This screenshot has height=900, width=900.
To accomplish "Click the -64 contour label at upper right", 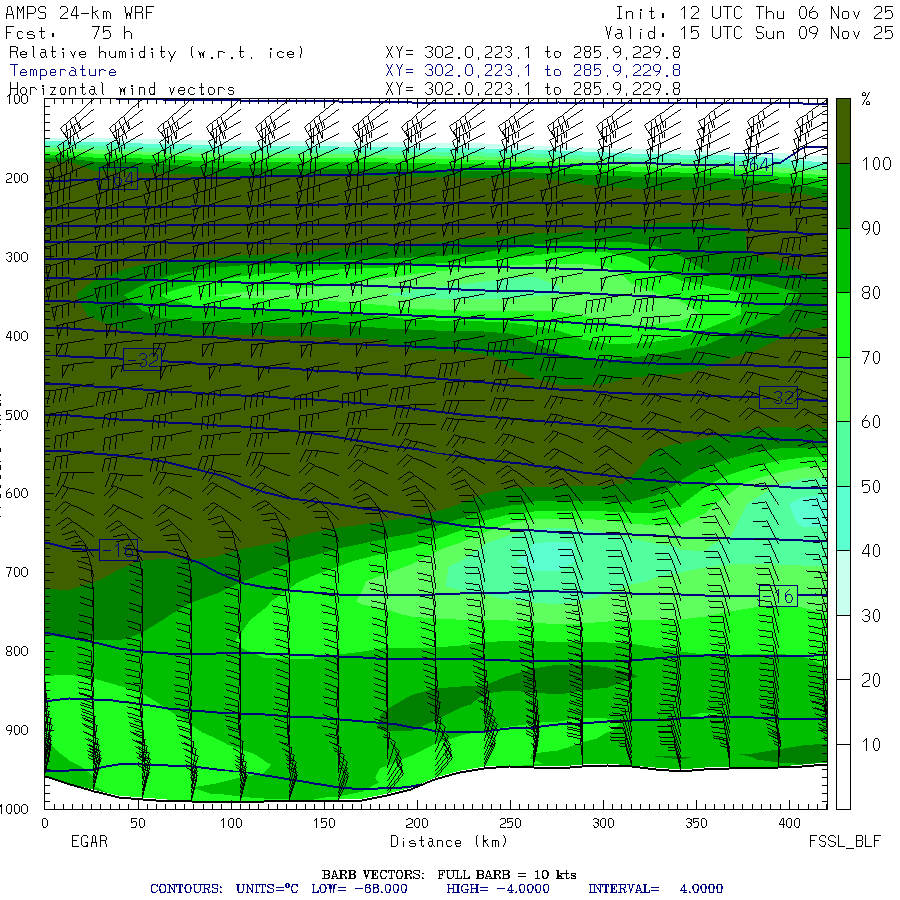I will pos(754,165).
